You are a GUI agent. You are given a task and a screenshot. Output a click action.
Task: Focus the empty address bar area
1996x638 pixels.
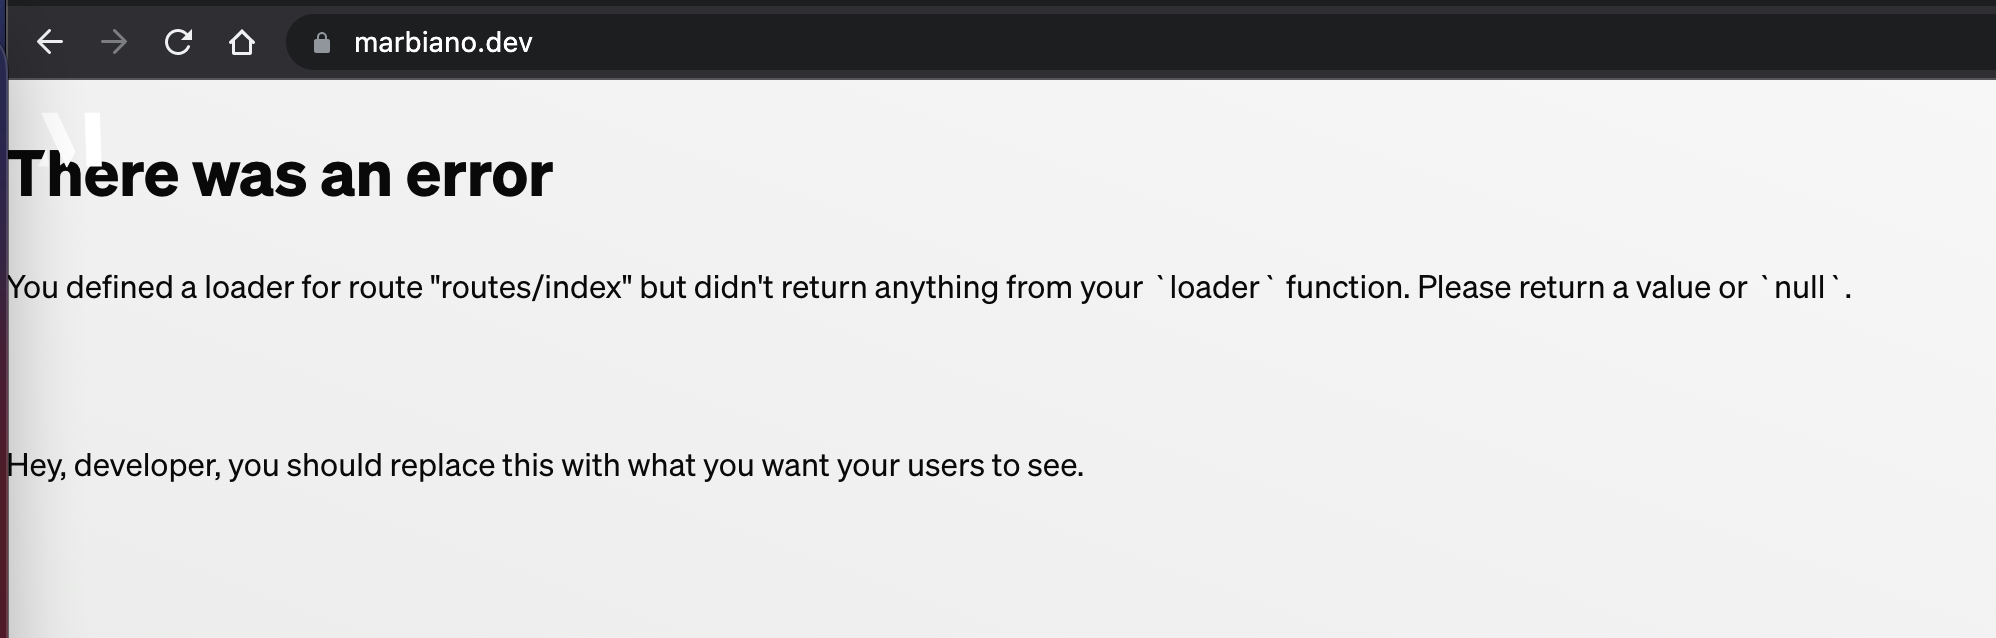pyautogui.click(x=1260, y=42)
